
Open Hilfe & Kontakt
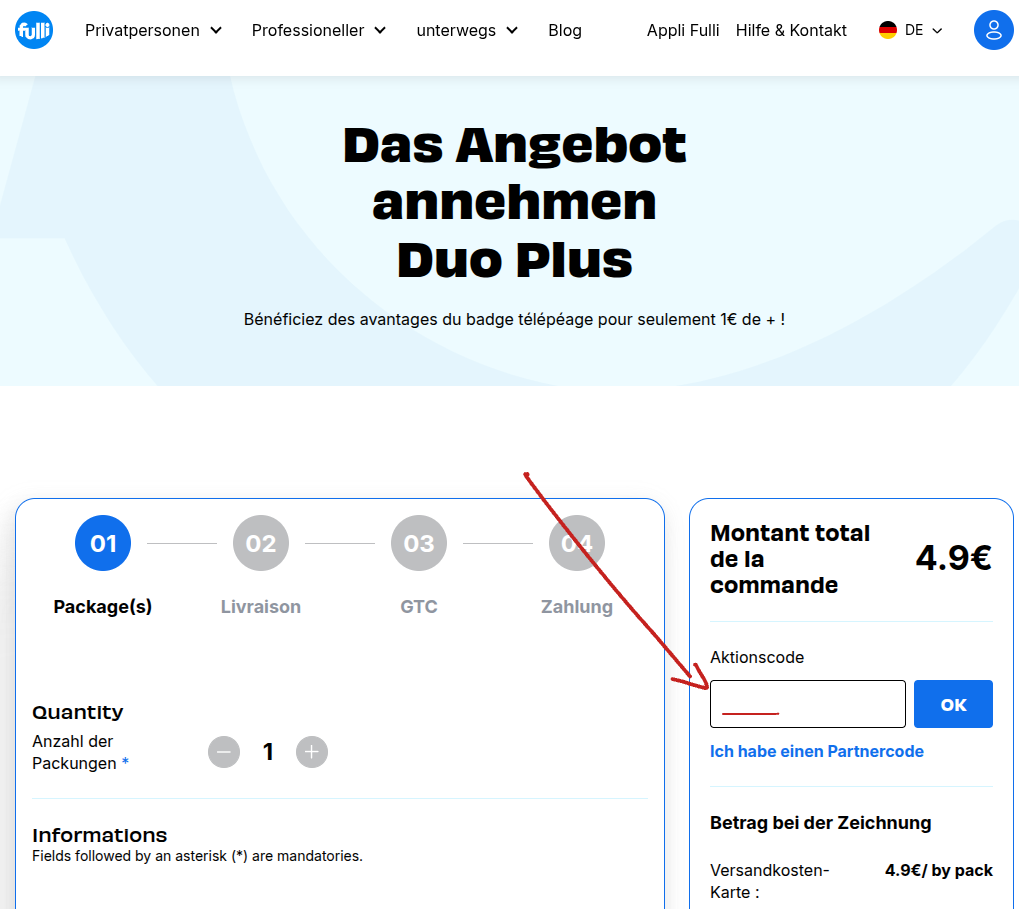[791, 30]
